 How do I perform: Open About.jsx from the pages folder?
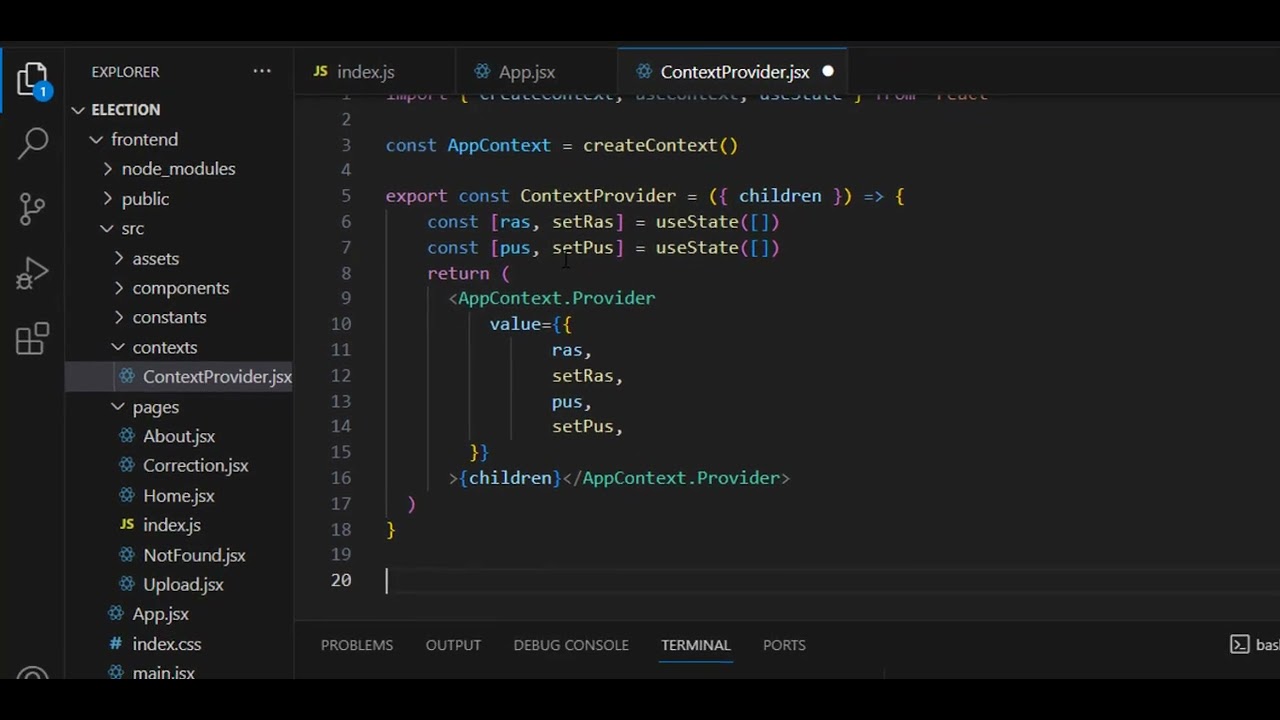(179, 436)
